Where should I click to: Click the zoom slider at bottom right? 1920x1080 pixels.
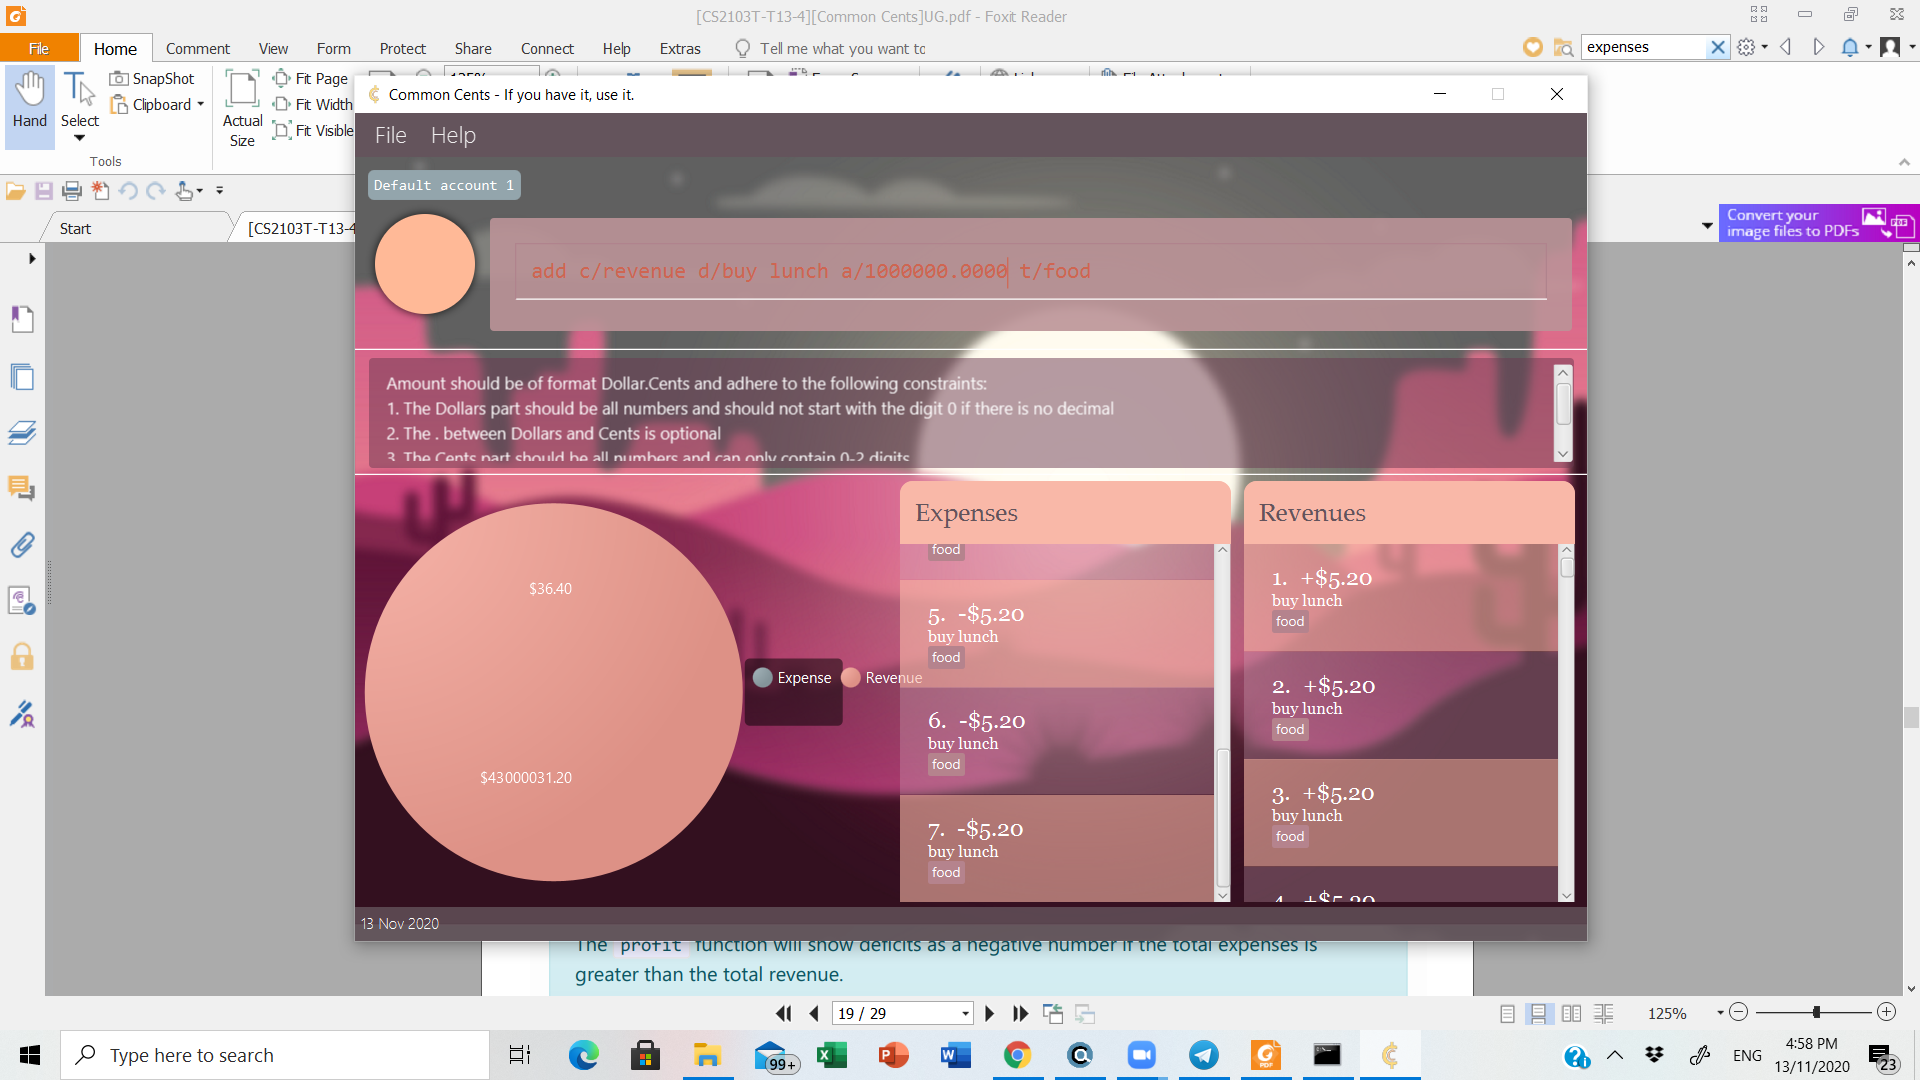click(1815, 1012)
